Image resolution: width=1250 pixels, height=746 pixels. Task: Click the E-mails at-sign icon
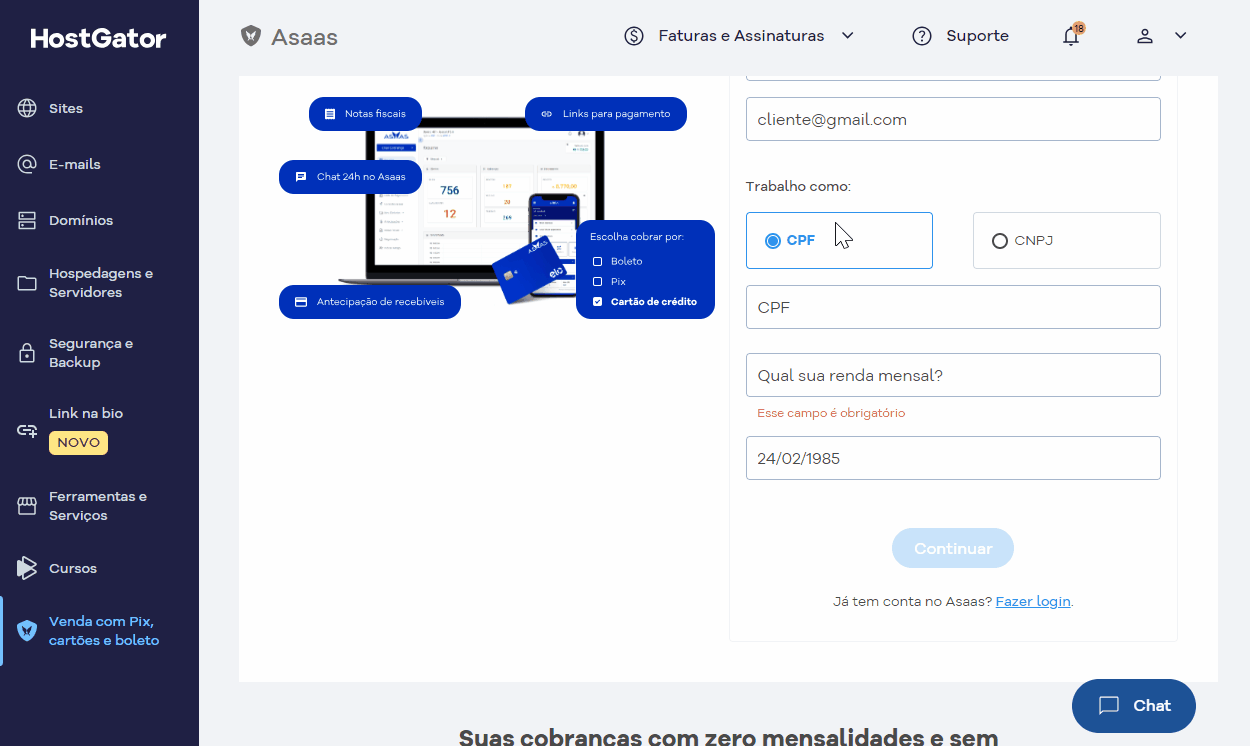(27, 164)
